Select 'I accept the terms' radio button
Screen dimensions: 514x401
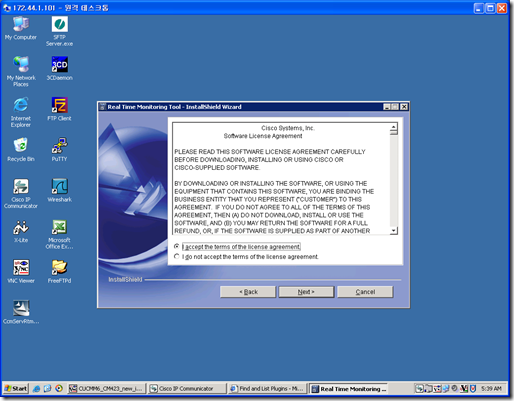(177, 246)
